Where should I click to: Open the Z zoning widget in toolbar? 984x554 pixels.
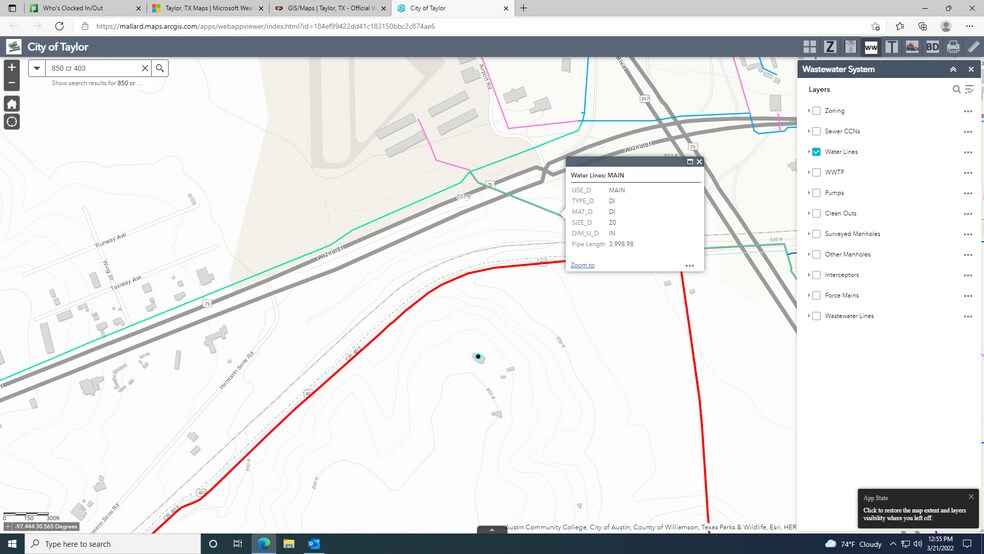tap(830, 47)
